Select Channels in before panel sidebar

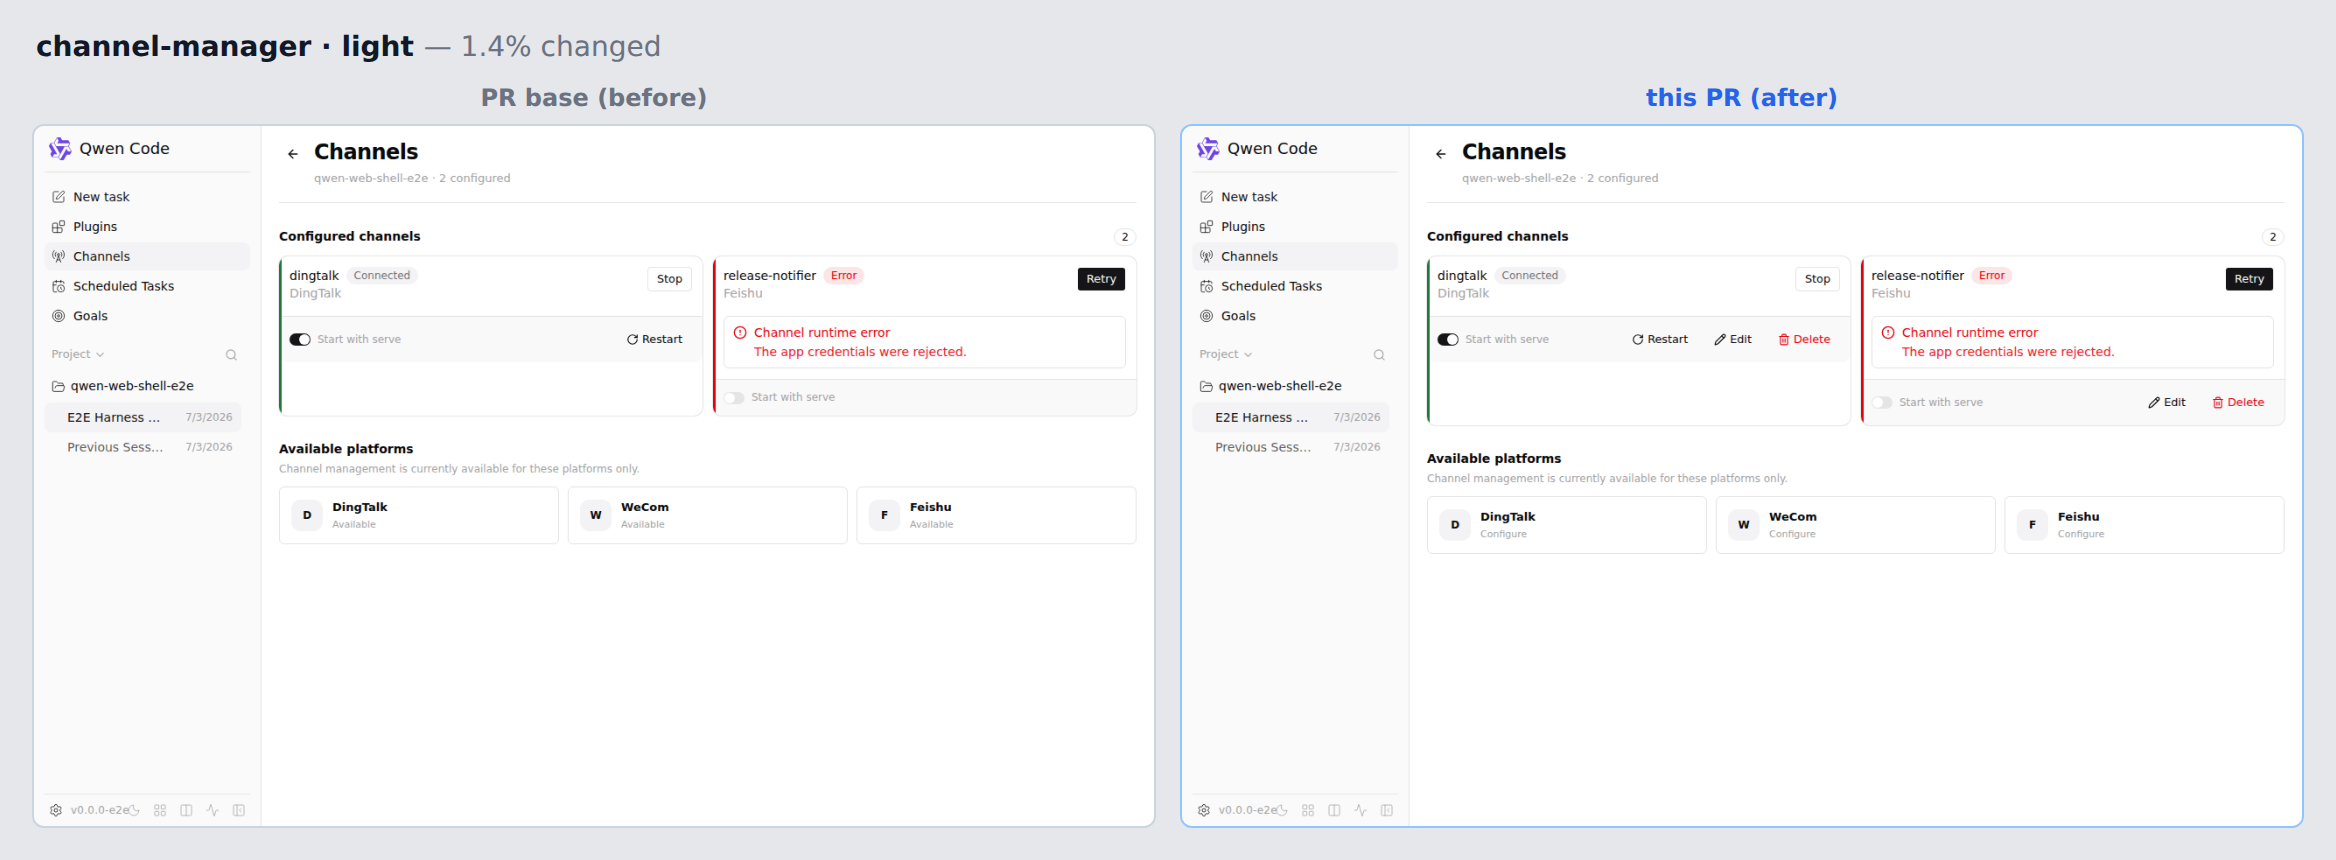146,257
